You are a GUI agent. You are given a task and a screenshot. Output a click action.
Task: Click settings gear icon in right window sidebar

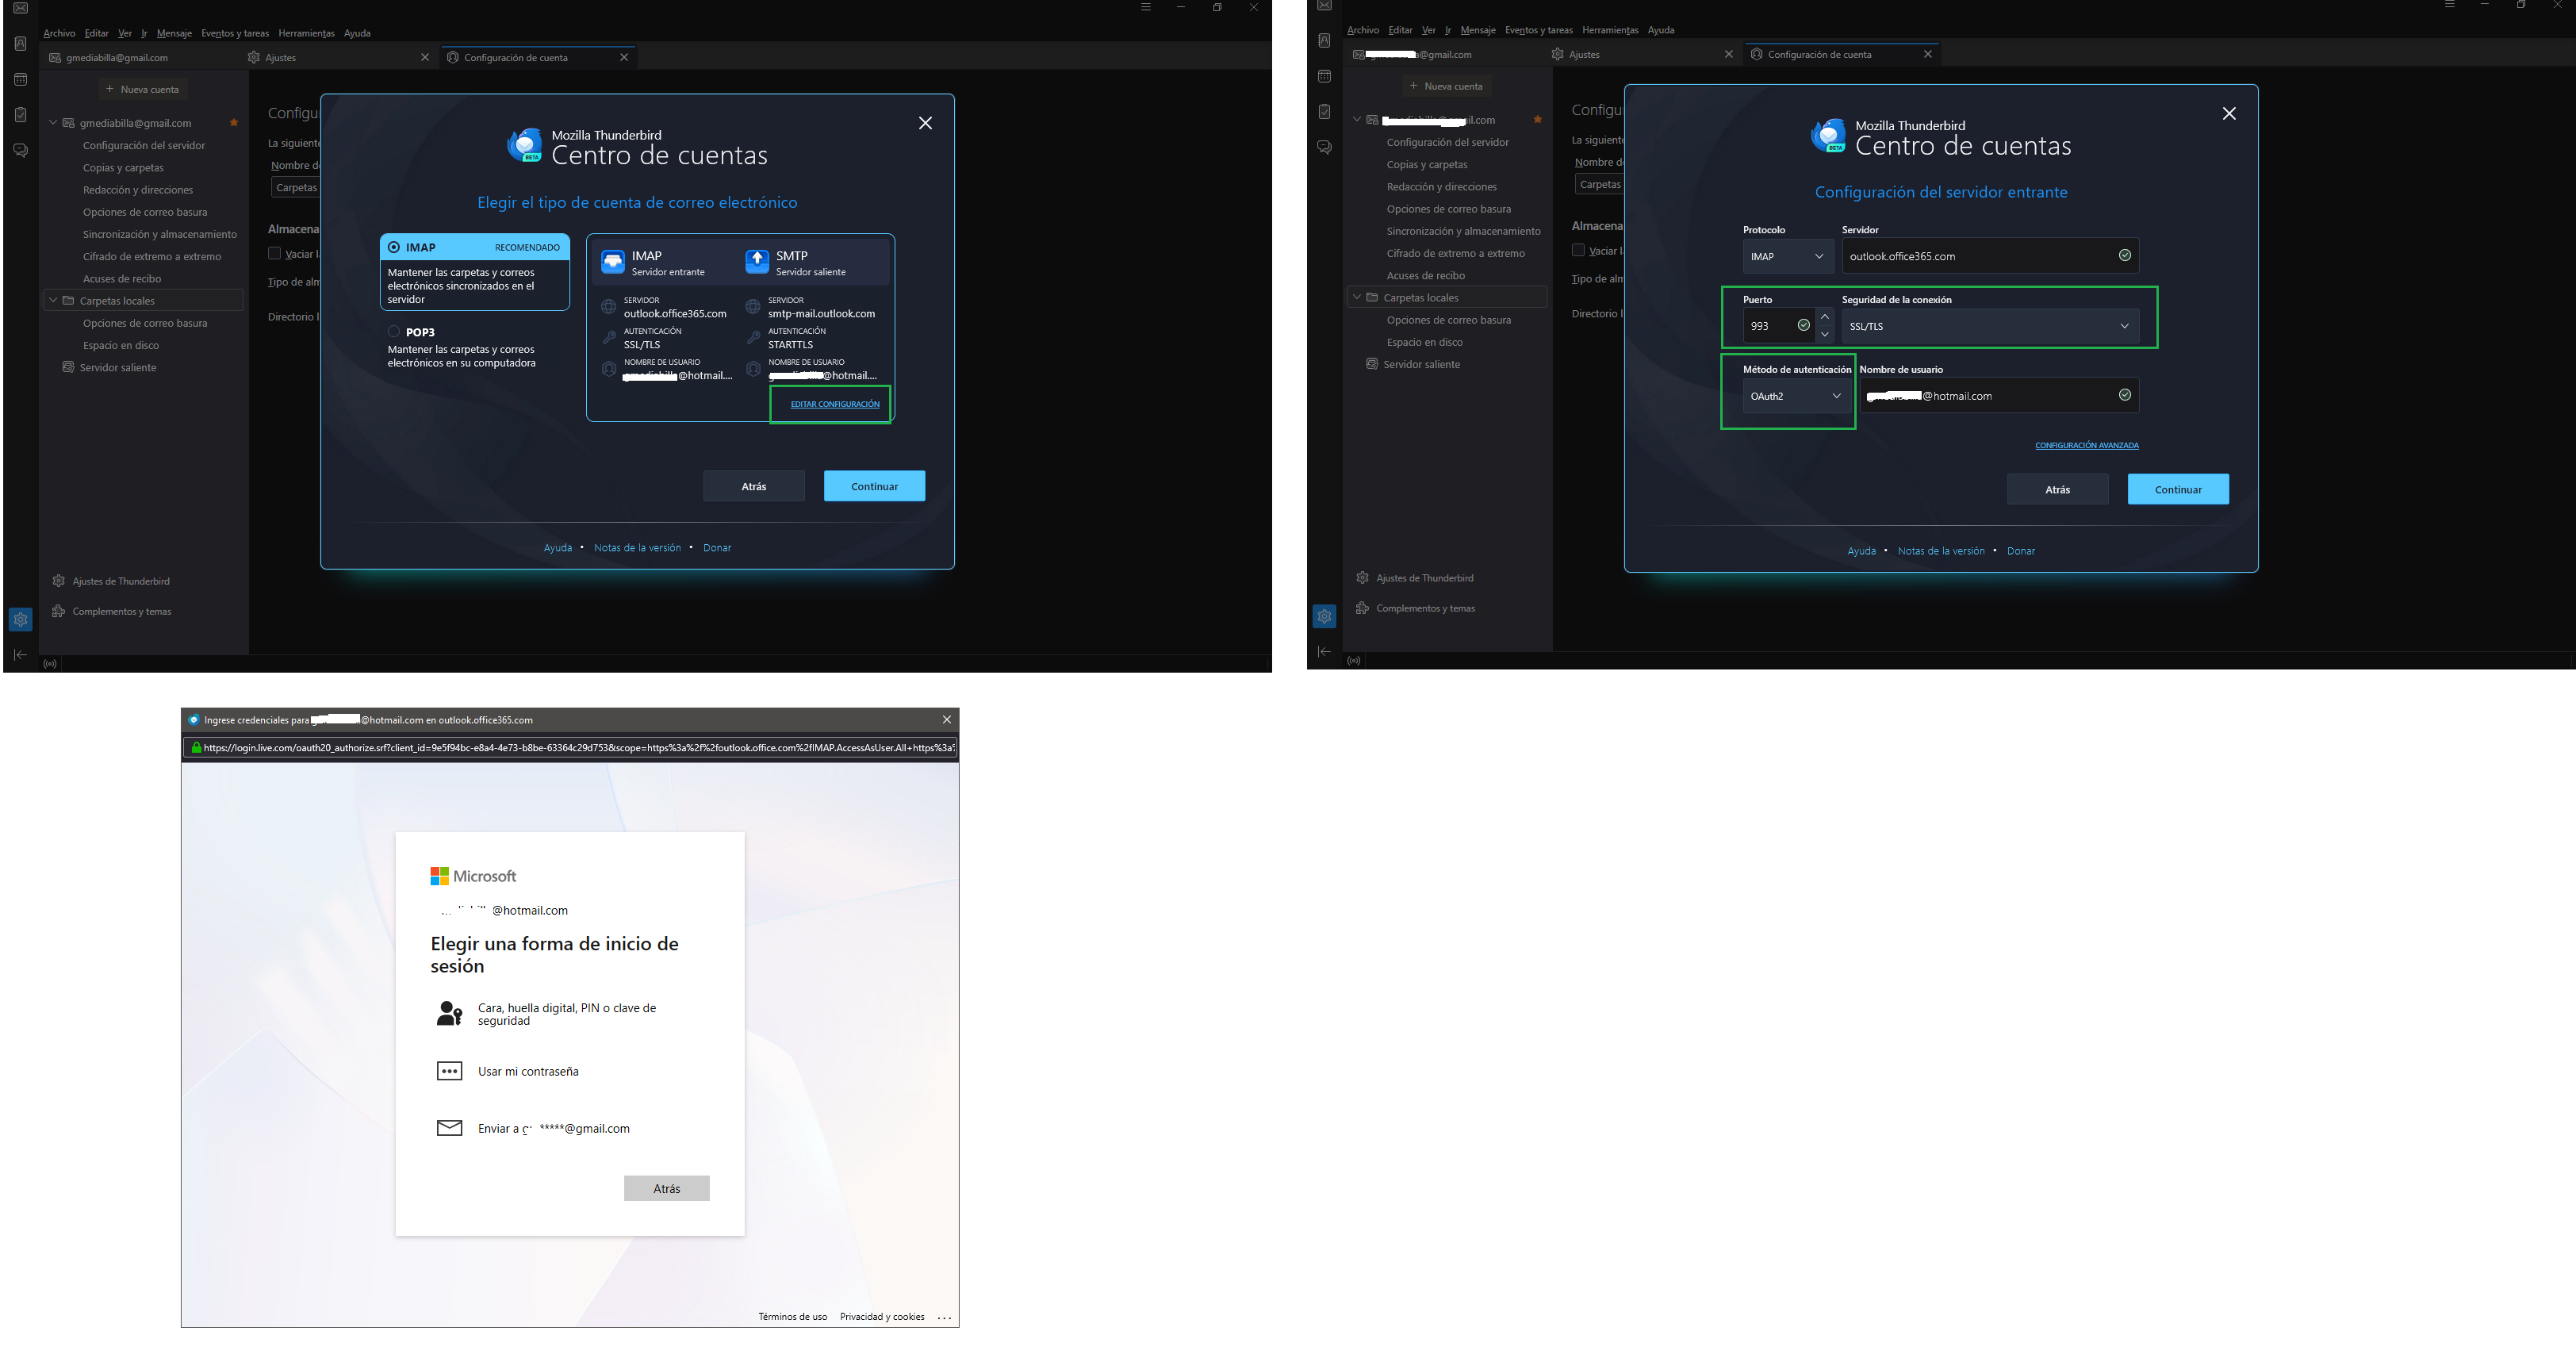1324,616
